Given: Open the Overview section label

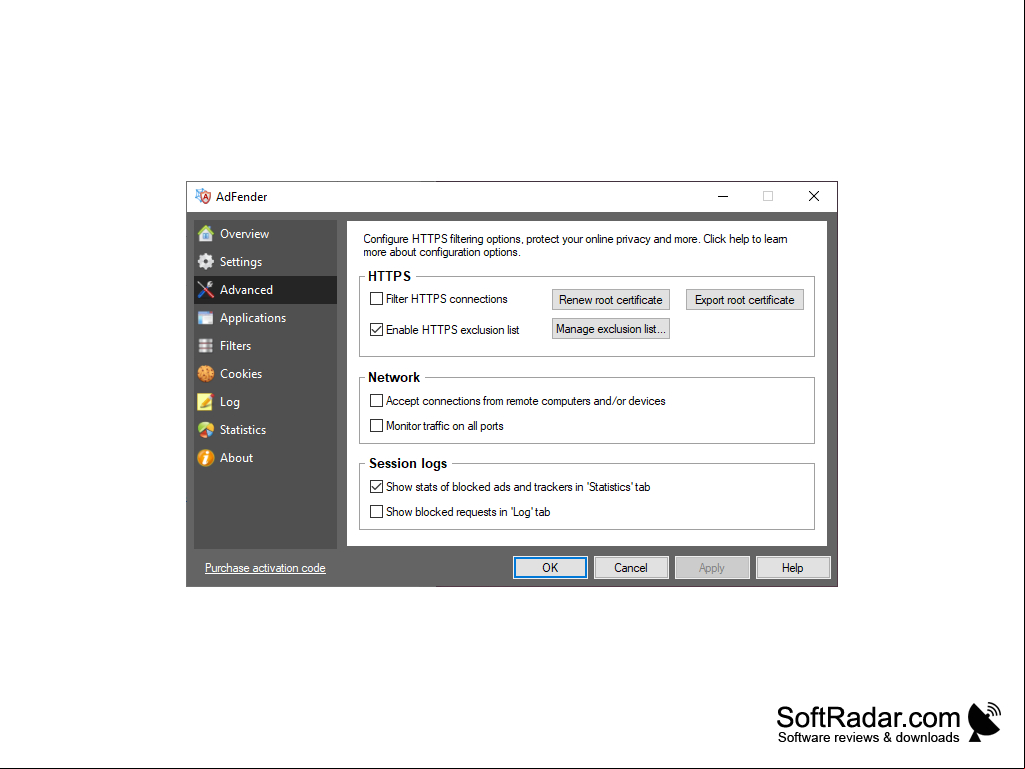Looking at the screenshot, I should (x=244, y=233).
